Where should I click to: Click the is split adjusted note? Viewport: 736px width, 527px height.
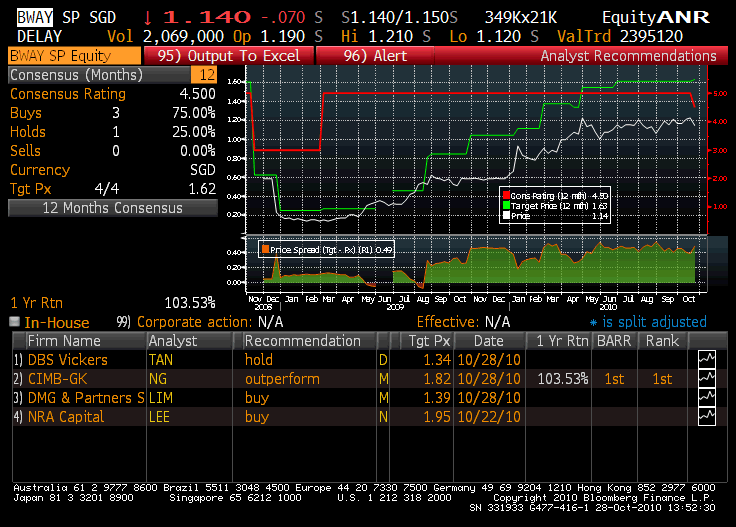[x=648, y=322]
